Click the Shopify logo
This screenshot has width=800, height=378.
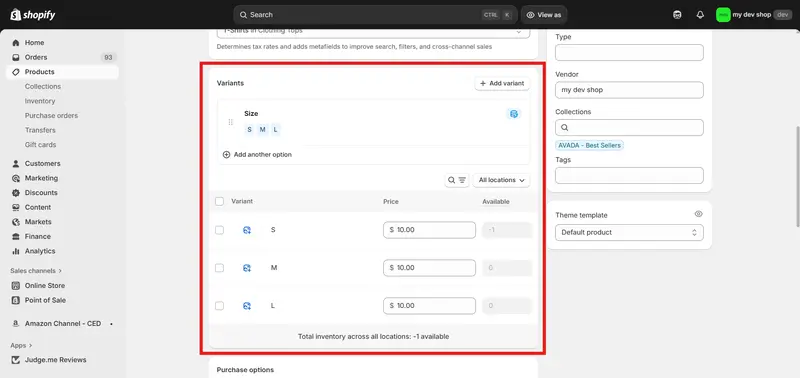(x=33, y=15)
